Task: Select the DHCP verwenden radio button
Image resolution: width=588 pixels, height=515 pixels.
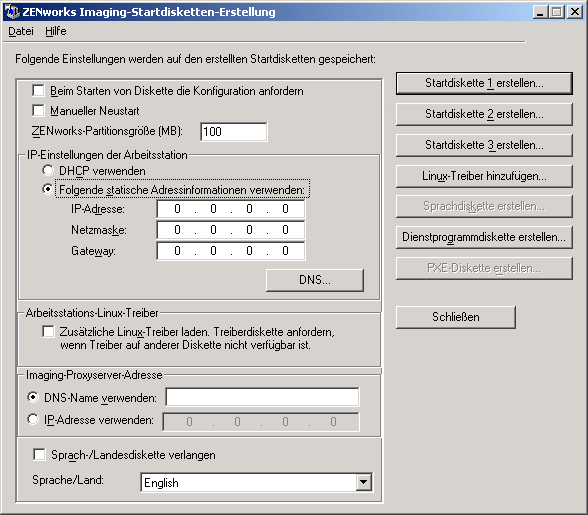Action: [48, 170]
